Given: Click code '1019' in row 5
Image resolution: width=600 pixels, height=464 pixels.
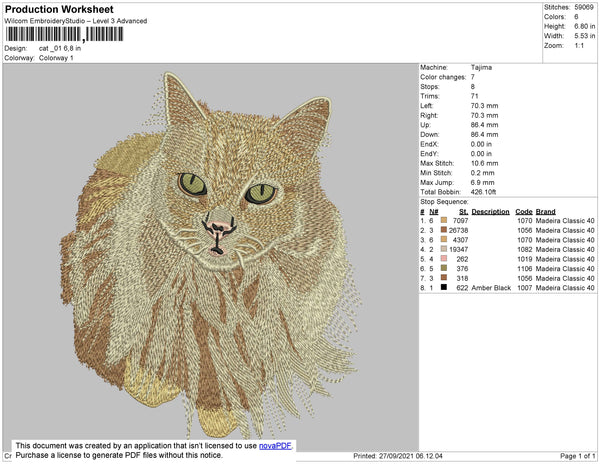Looking at the screenshot, I should click(525, 259).
